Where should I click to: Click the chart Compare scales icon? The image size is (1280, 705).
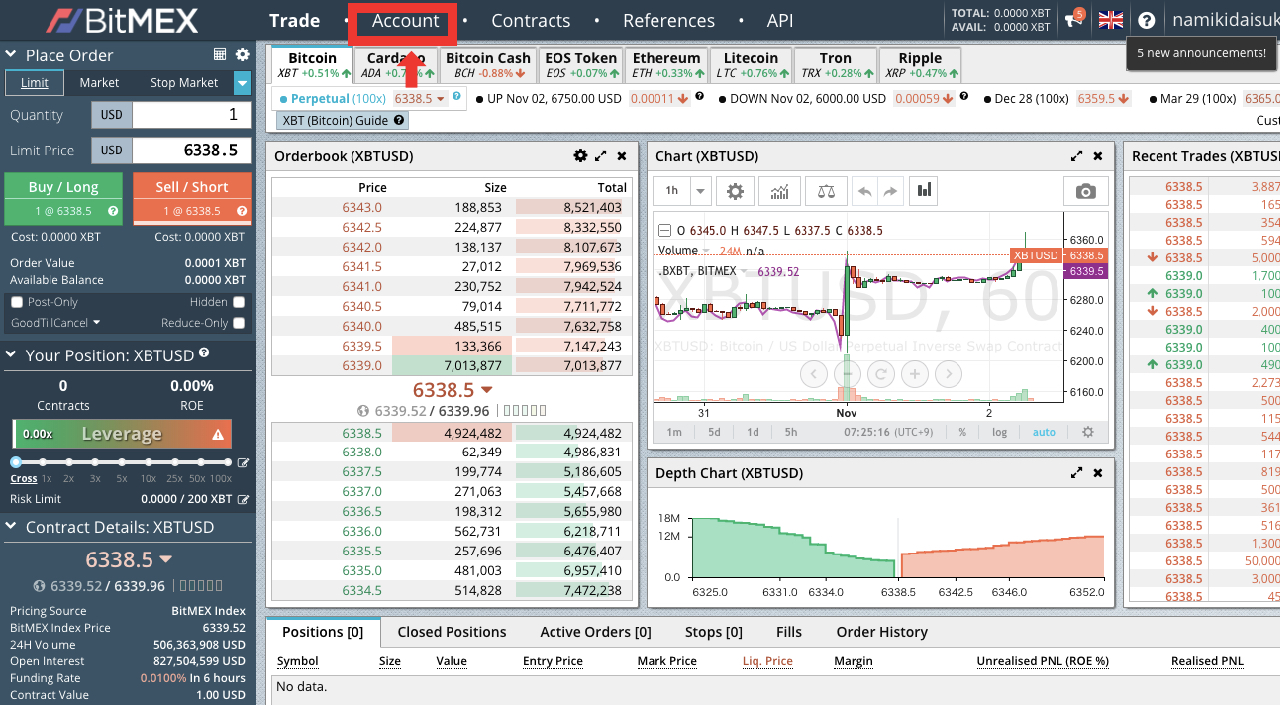[825, 191]
